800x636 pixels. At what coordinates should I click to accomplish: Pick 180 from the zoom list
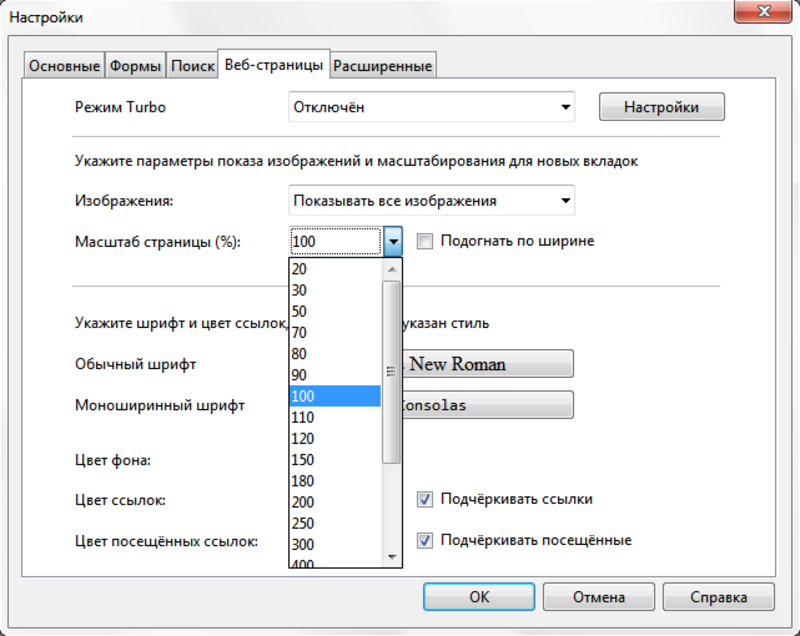coord(335,481)
